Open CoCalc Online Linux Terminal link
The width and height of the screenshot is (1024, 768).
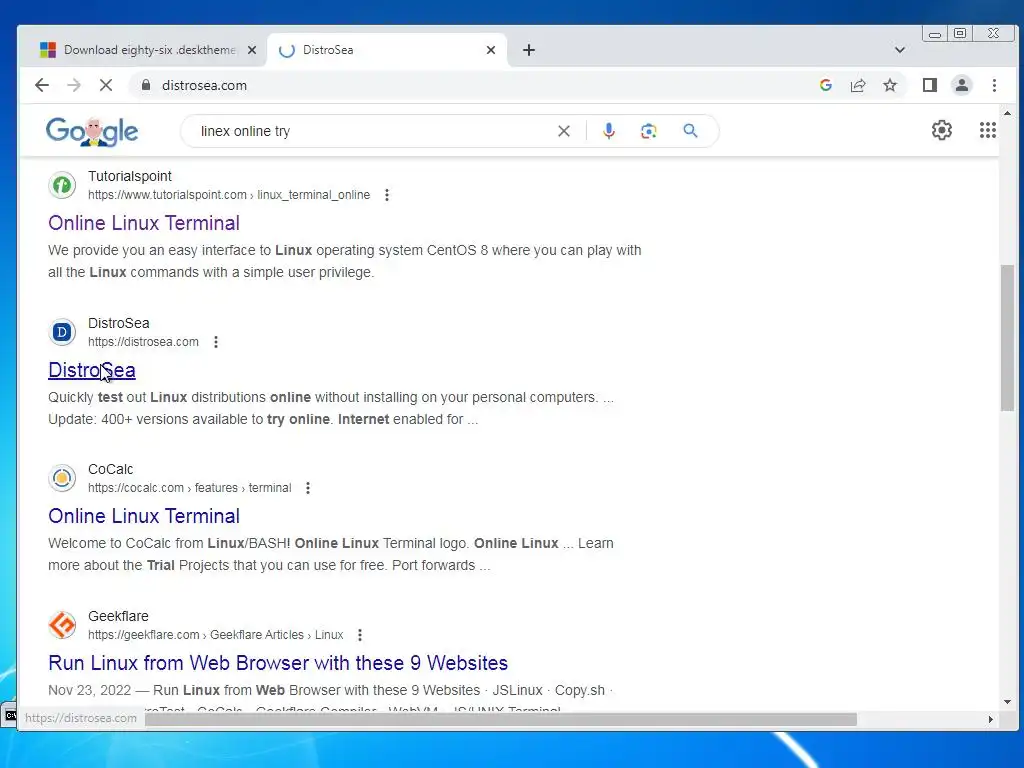pyautogui.click(x=144, y=517)
